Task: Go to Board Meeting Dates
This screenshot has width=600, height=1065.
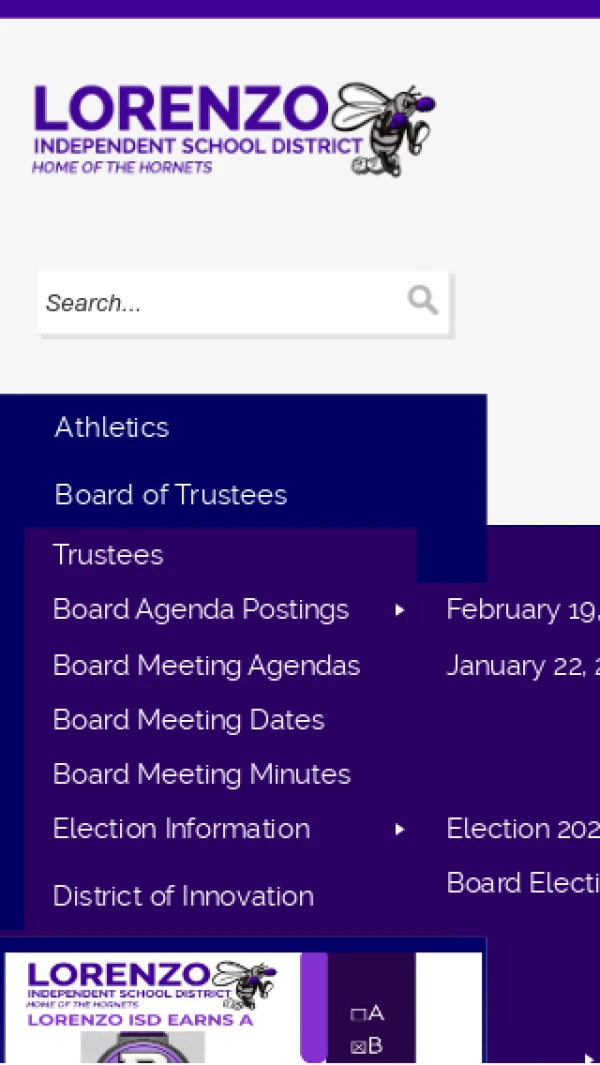Action: pyautogui.click(x=189, y=720)
